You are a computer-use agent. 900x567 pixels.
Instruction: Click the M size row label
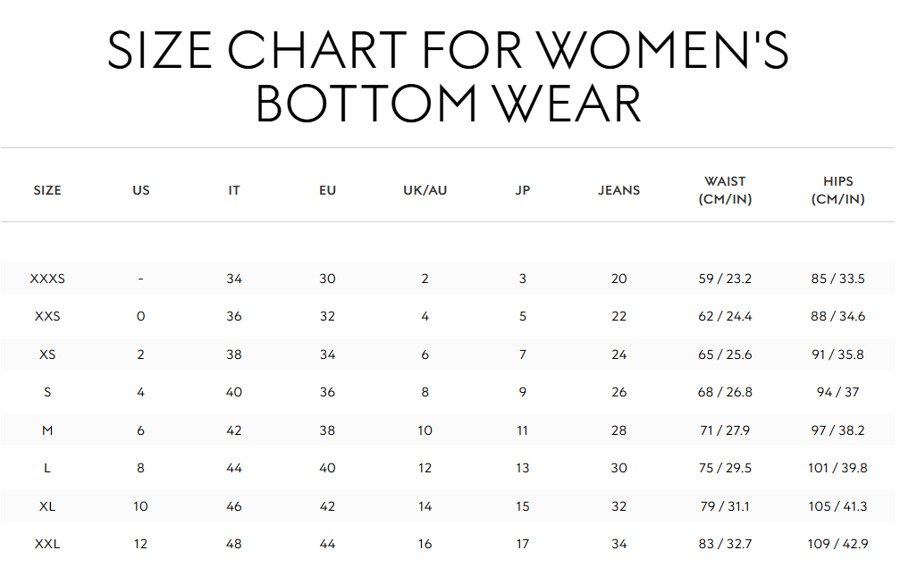click(47, 430)
